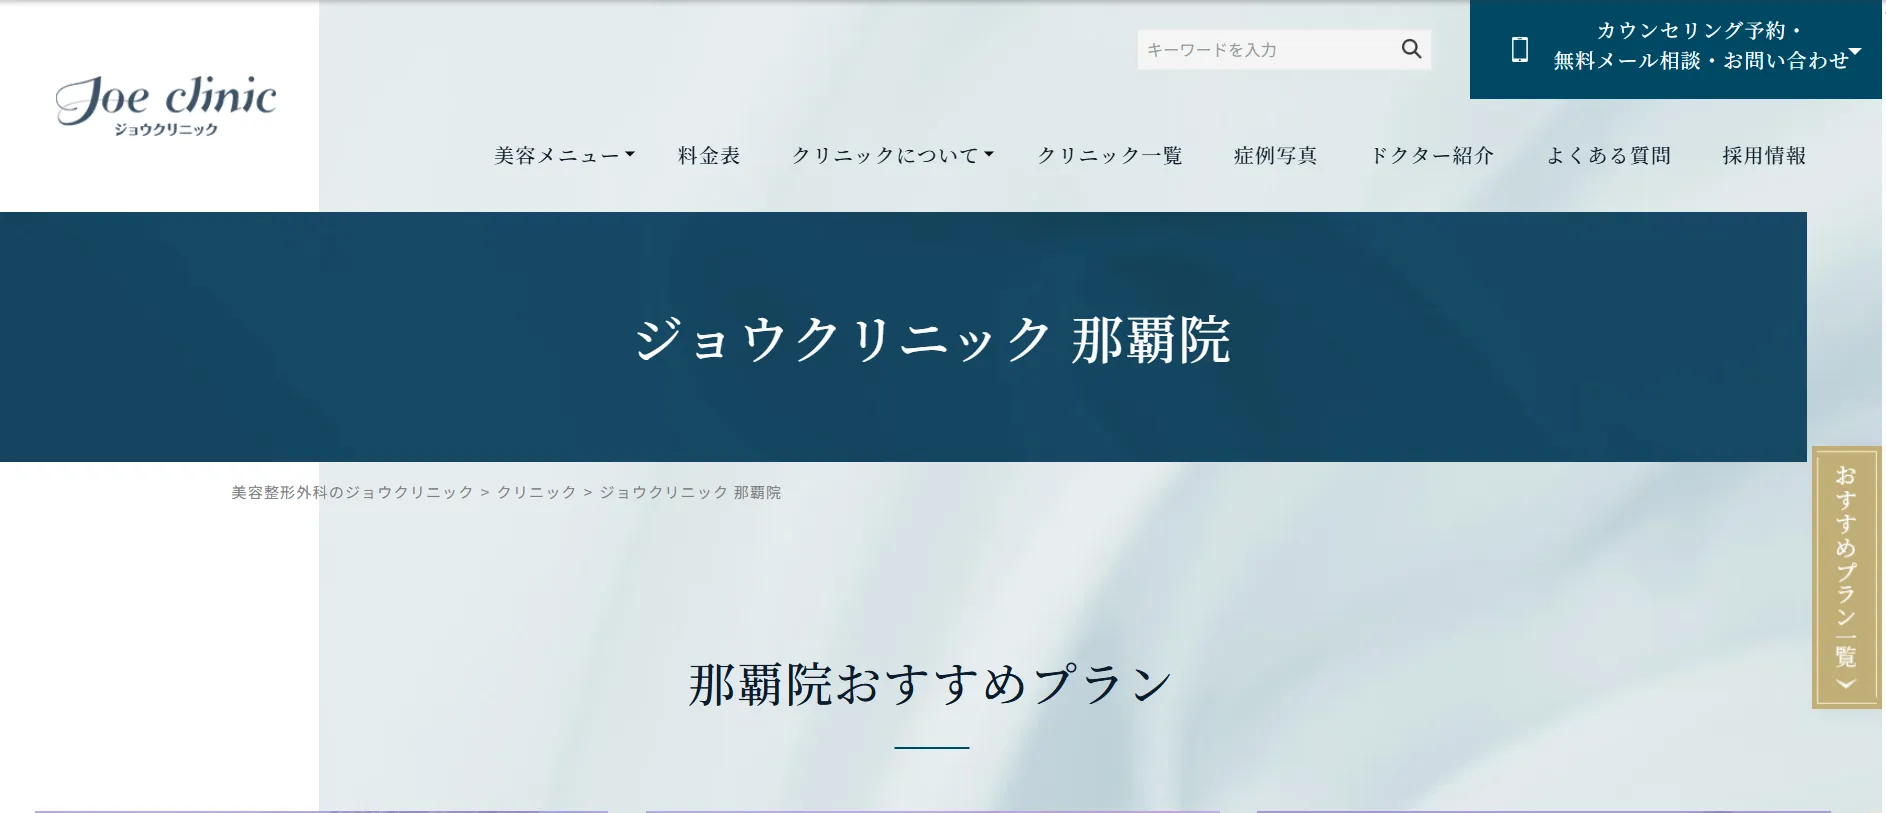
Task: Click the 那覇院おすすめプラン heading
Action: 930,685
